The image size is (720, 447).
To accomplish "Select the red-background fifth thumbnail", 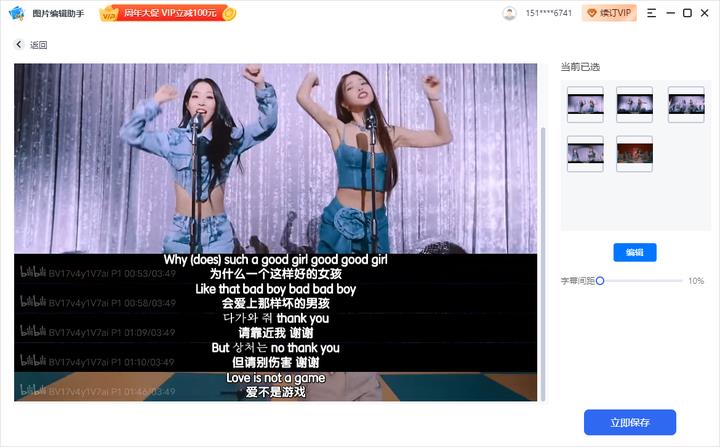I will [635, 153].
